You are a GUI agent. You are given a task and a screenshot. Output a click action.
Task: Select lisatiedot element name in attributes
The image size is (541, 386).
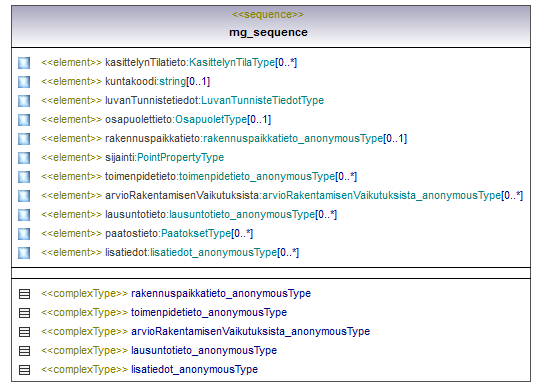tap(126, 252)
